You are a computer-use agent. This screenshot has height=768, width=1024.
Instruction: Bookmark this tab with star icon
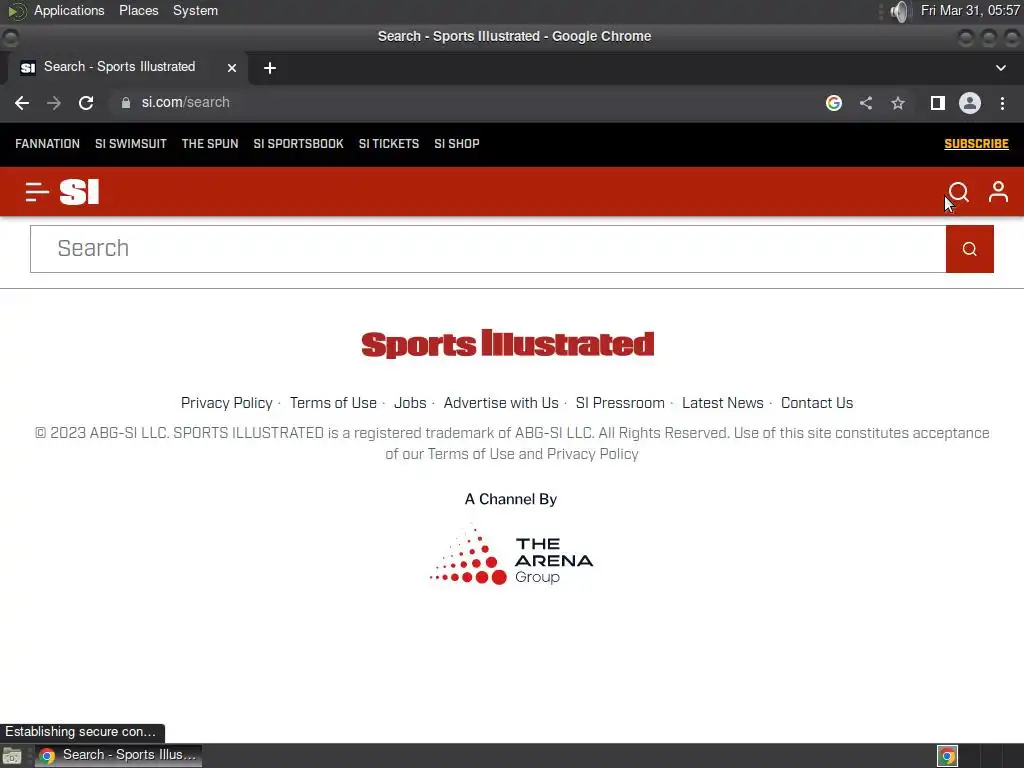898,103
